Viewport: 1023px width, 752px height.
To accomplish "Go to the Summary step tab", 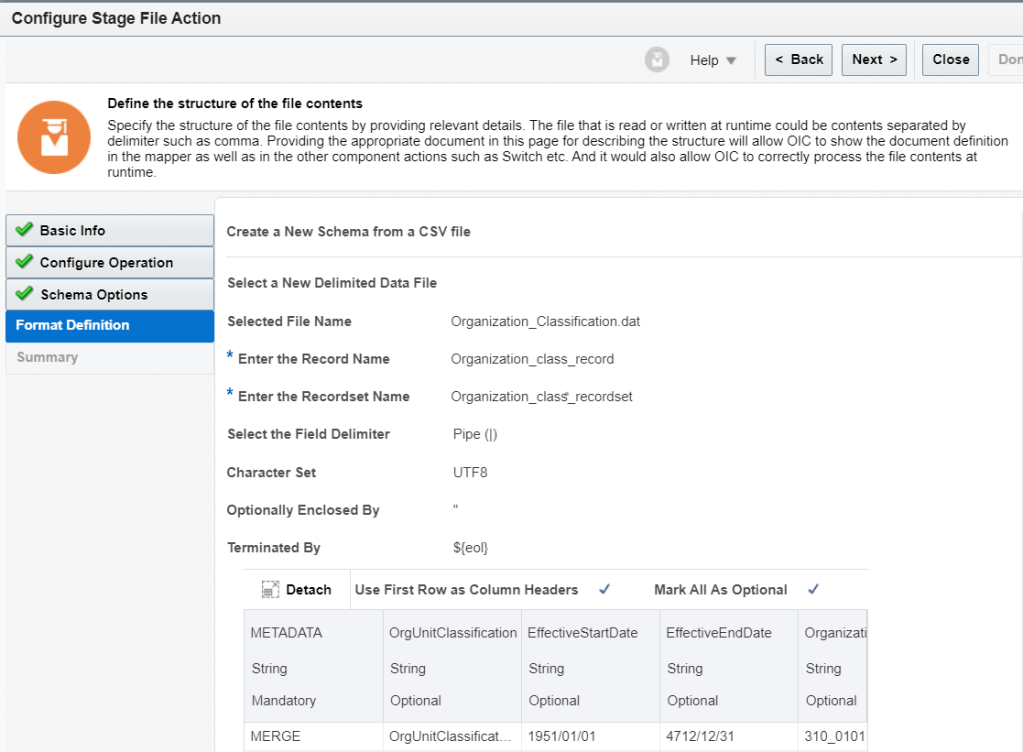I will pos(47,357).
